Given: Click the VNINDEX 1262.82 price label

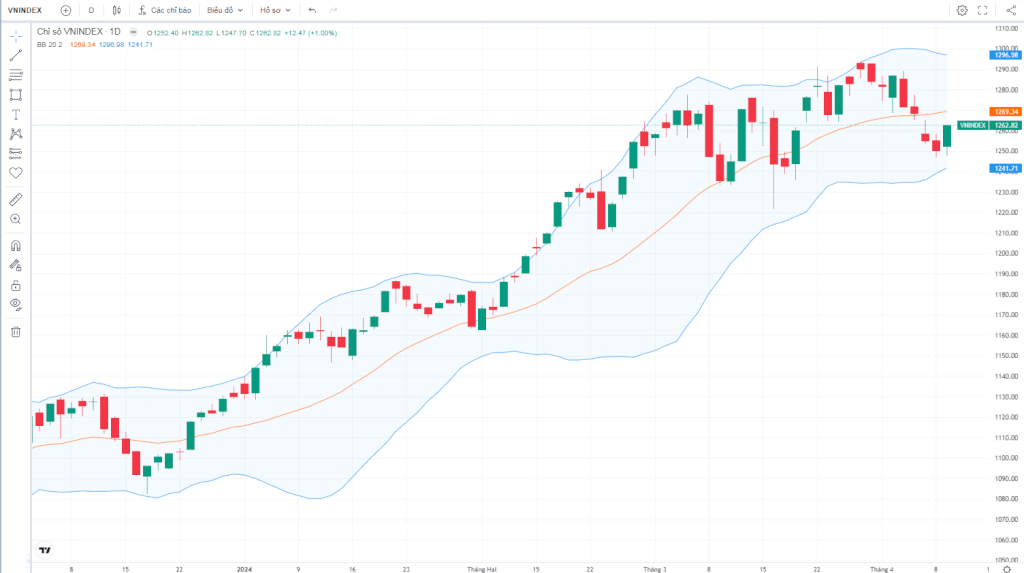Looking at the screenshot, I should pos(989,125).
